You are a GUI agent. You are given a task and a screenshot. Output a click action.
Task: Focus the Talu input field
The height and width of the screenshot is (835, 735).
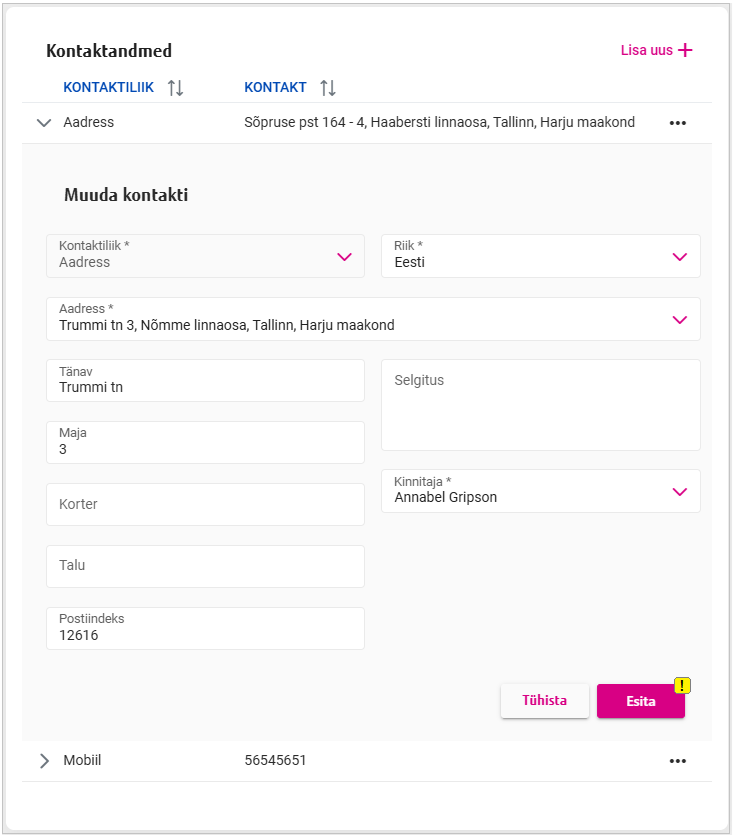205,567
